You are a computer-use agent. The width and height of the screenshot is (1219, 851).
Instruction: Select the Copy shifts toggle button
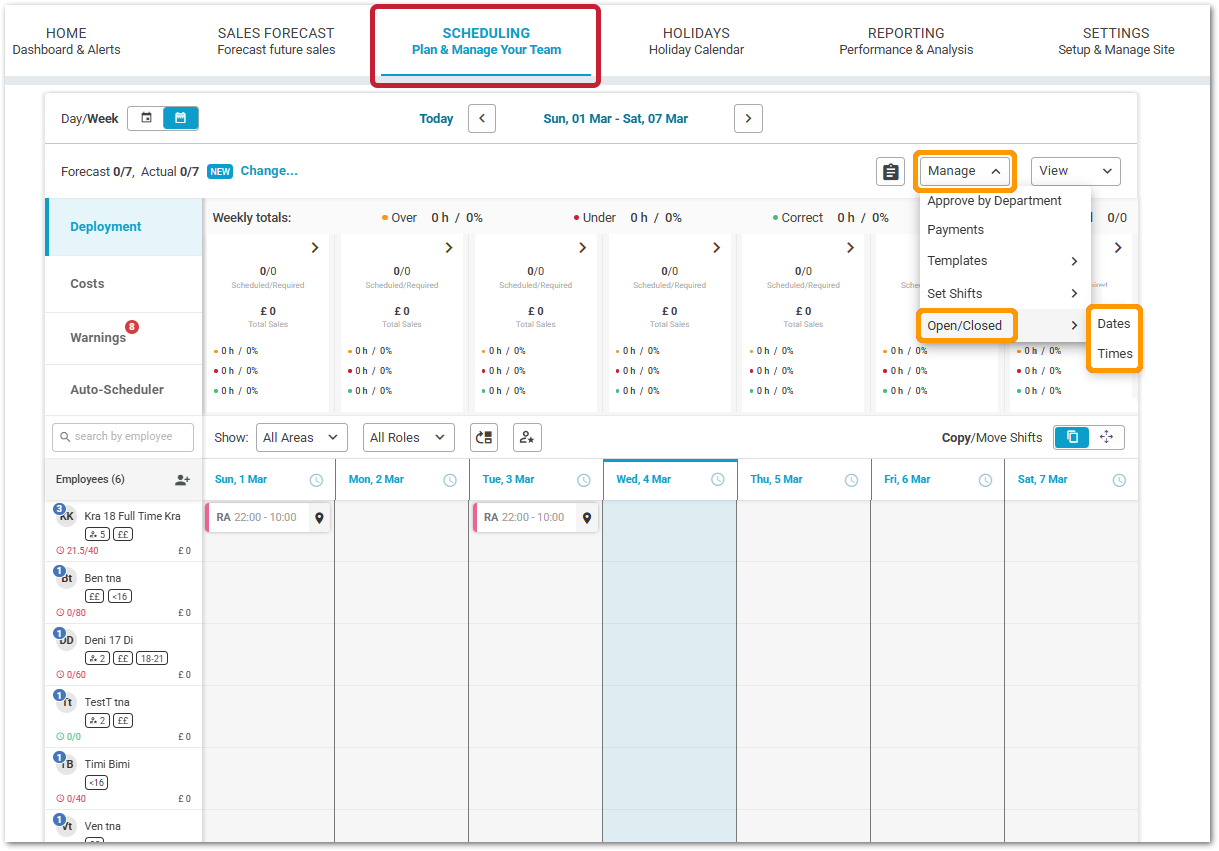1072,437
